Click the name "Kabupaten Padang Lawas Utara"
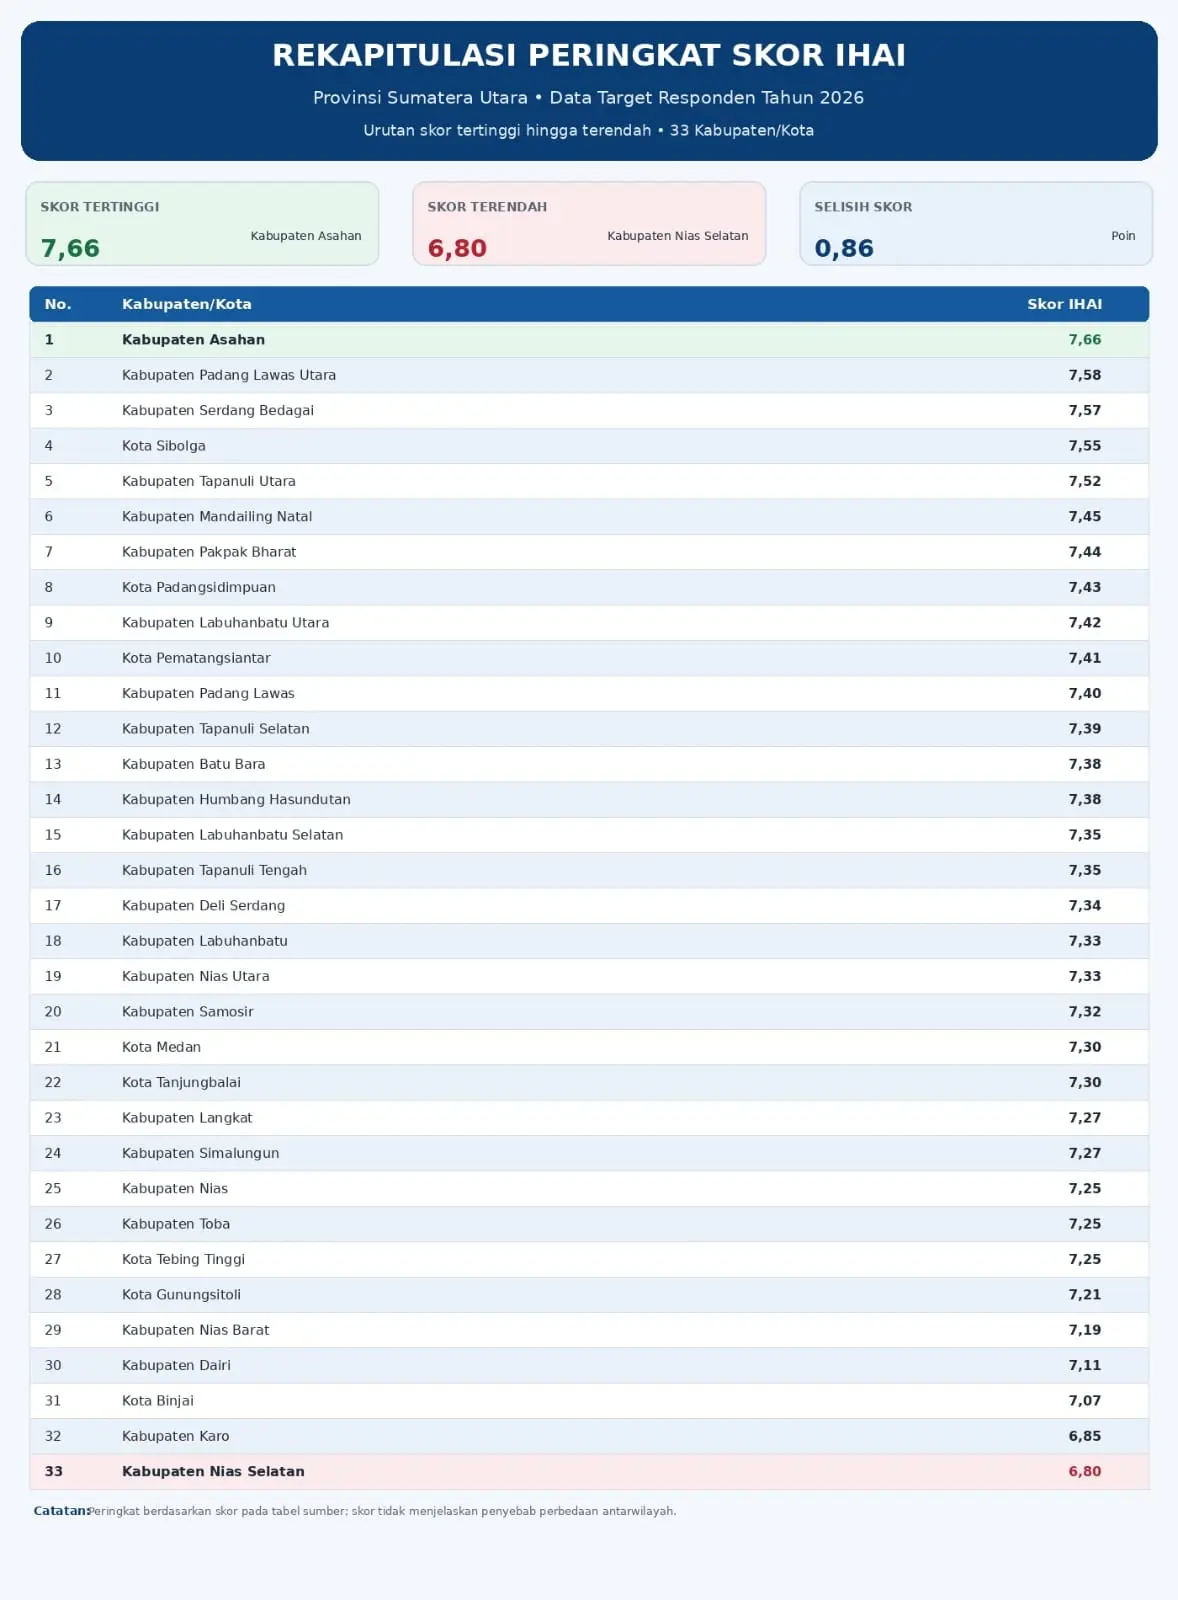The image size is (1178, 1600). coord(229,375)
